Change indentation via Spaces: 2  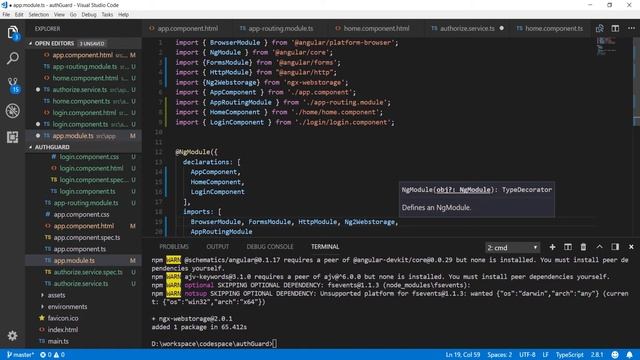(500, 355)
